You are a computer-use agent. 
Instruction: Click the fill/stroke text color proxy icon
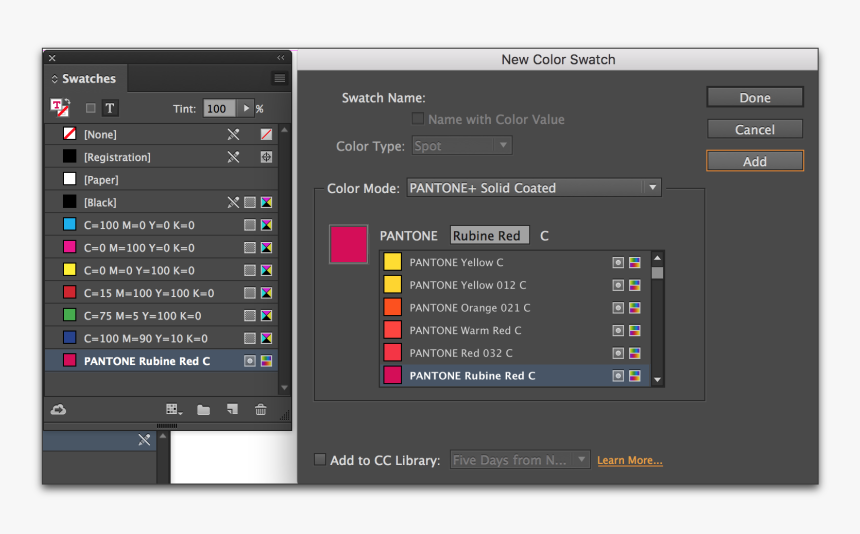click(x=60, y=107)
